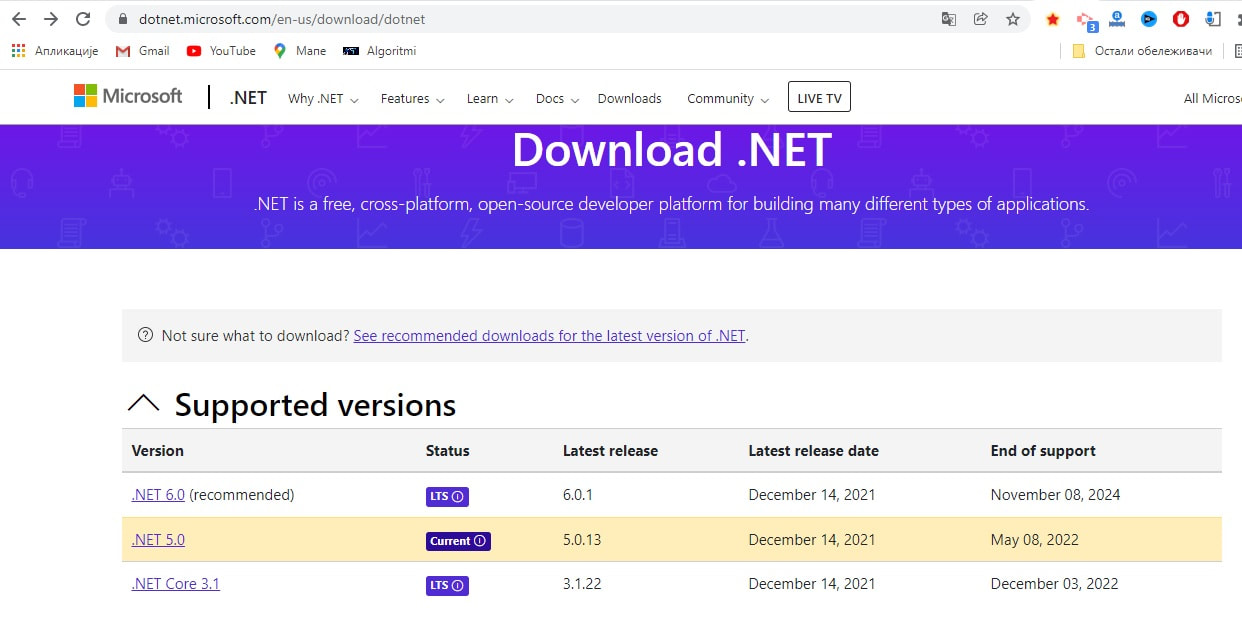Image resolution: width=1242 pixels, height=617 pixels.
Task: Open the round blue arrow extension icon
Action: click(x=1149, y=19)
